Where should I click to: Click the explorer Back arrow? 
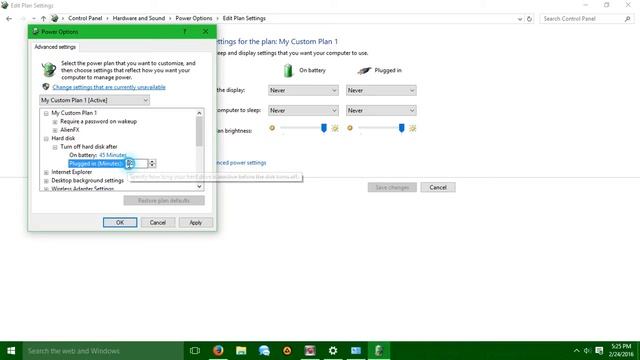(9, 18)
